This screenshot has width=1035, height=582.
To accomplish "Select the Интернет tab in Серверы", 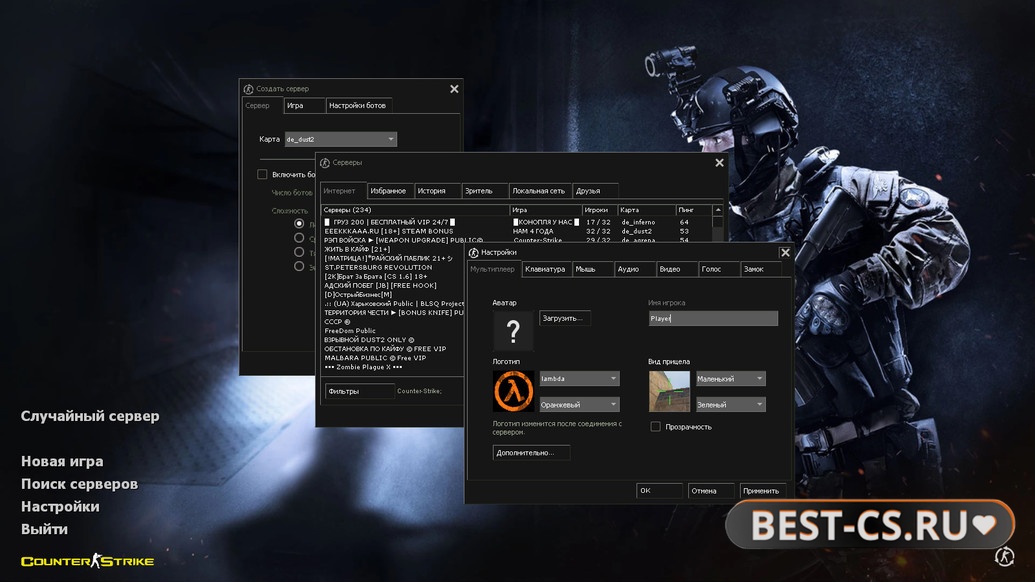I will (343, 191).
